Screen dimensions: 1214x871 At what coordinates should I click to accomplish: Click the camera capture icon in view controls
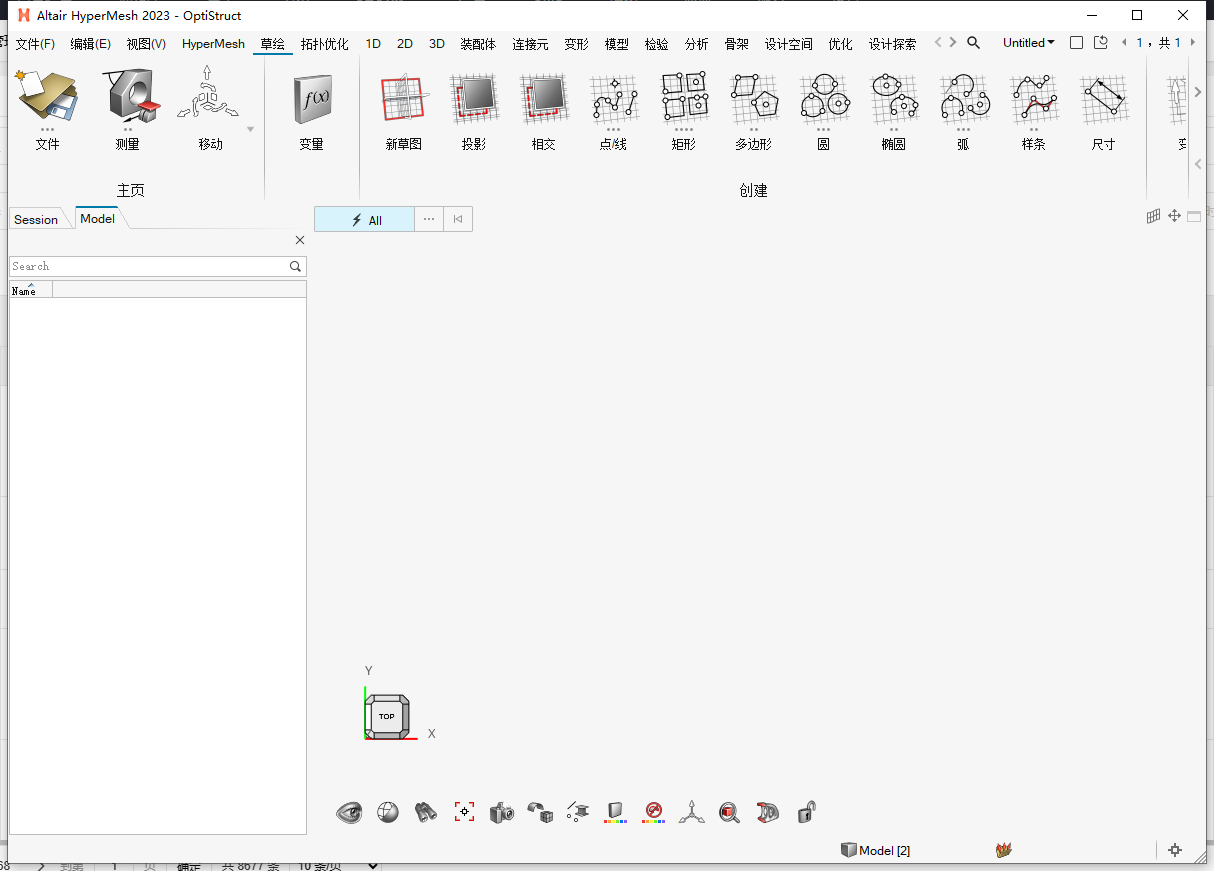501,812
